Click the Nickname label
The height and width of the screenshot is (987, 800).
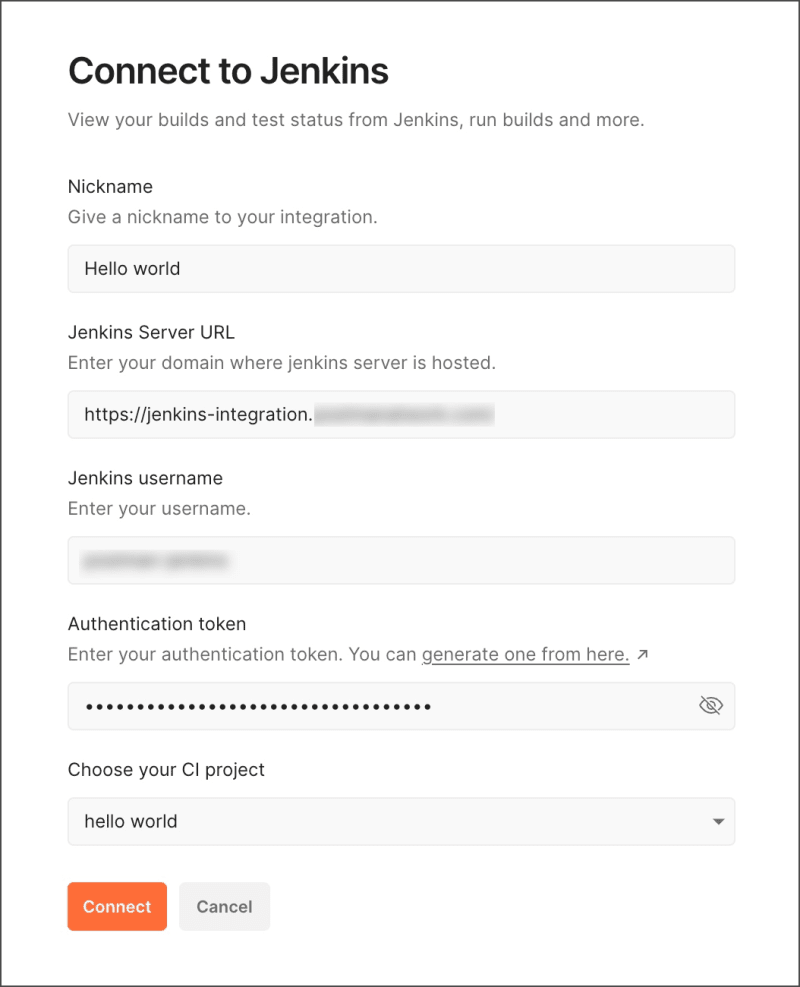pyautogui.click(x=109, y=186)
